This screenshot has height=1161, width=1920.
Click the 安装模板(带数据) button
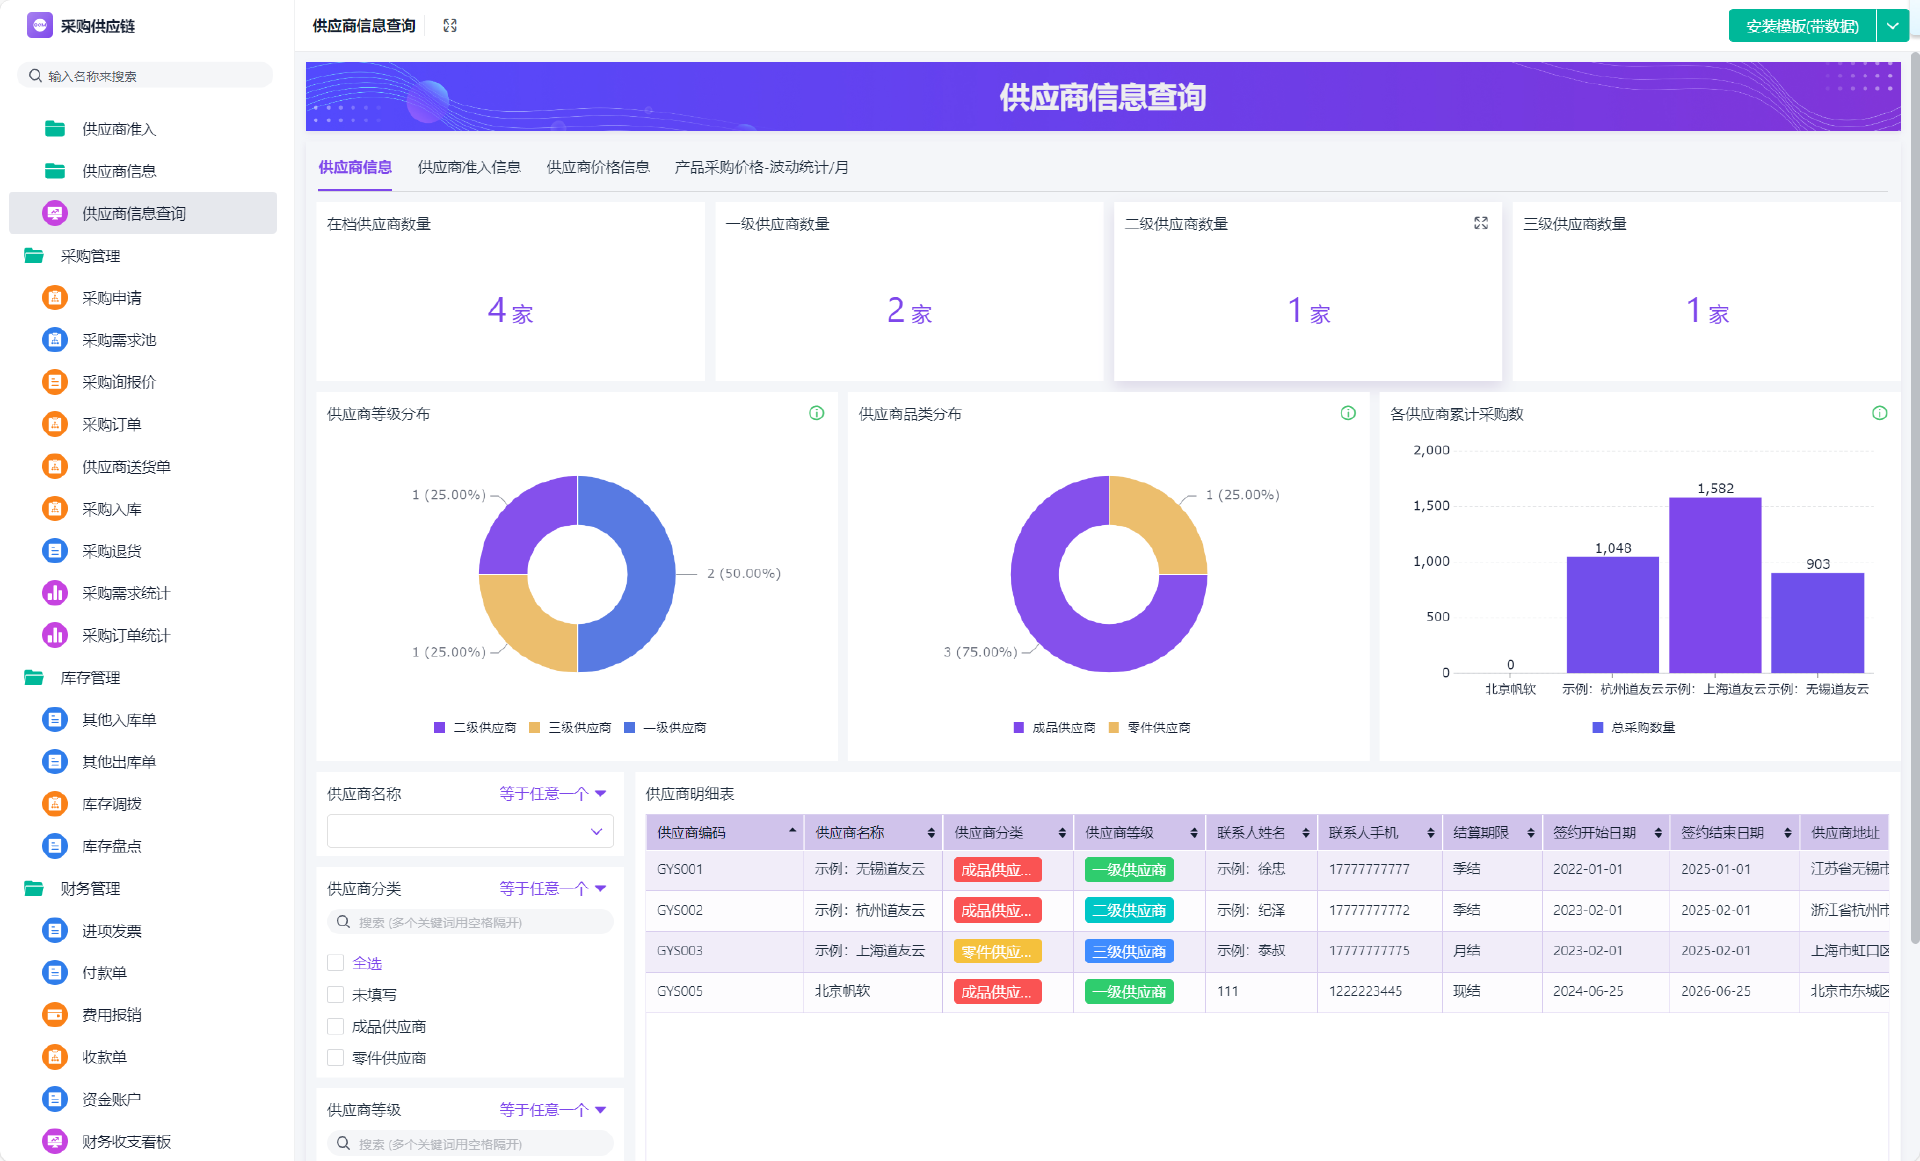[1802, 26]
